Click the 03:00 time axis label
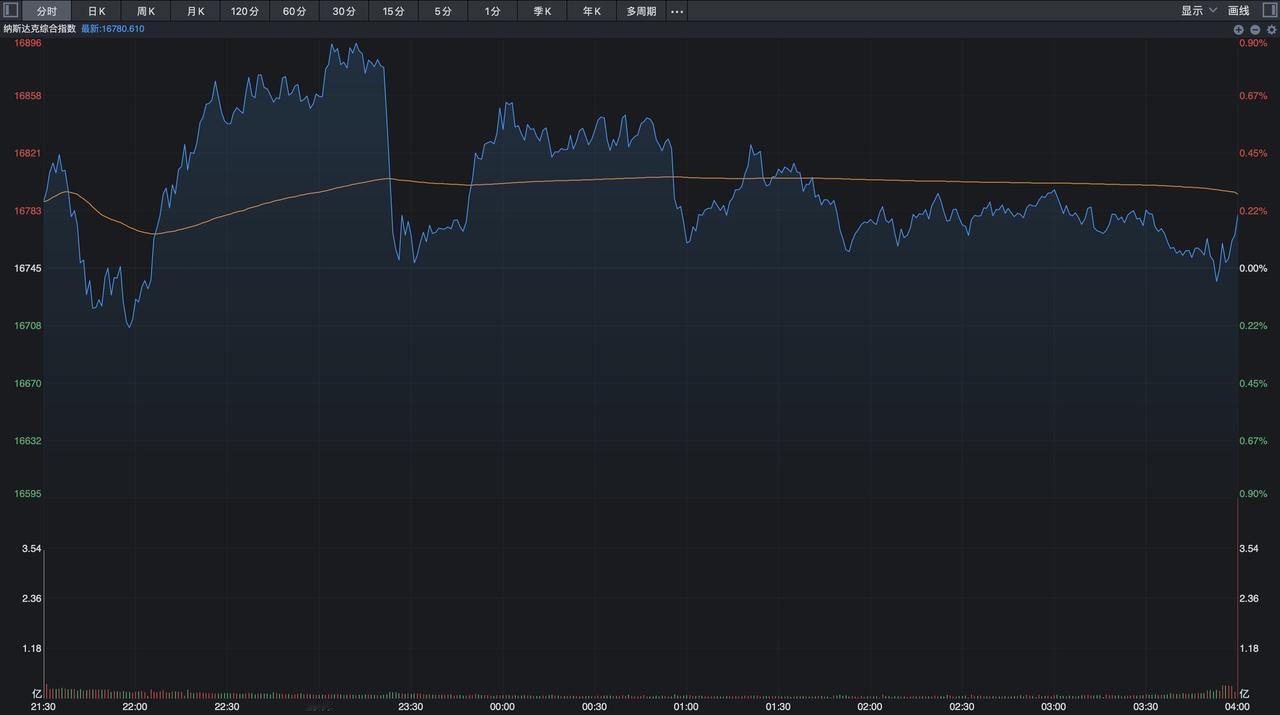This screenshot has height=715, width=1280. pos(1054,707)
